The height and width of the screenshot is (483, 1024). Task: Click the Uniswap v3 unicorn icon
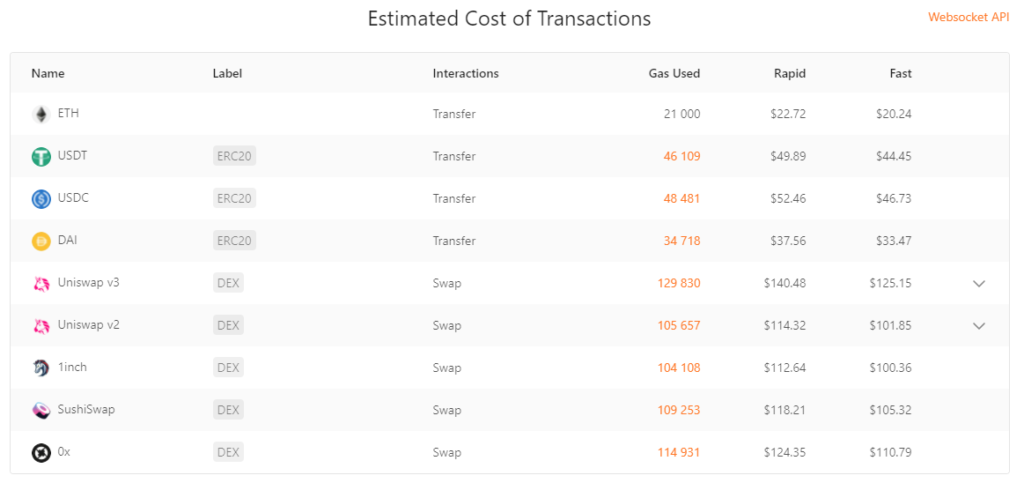click(41, 283)
